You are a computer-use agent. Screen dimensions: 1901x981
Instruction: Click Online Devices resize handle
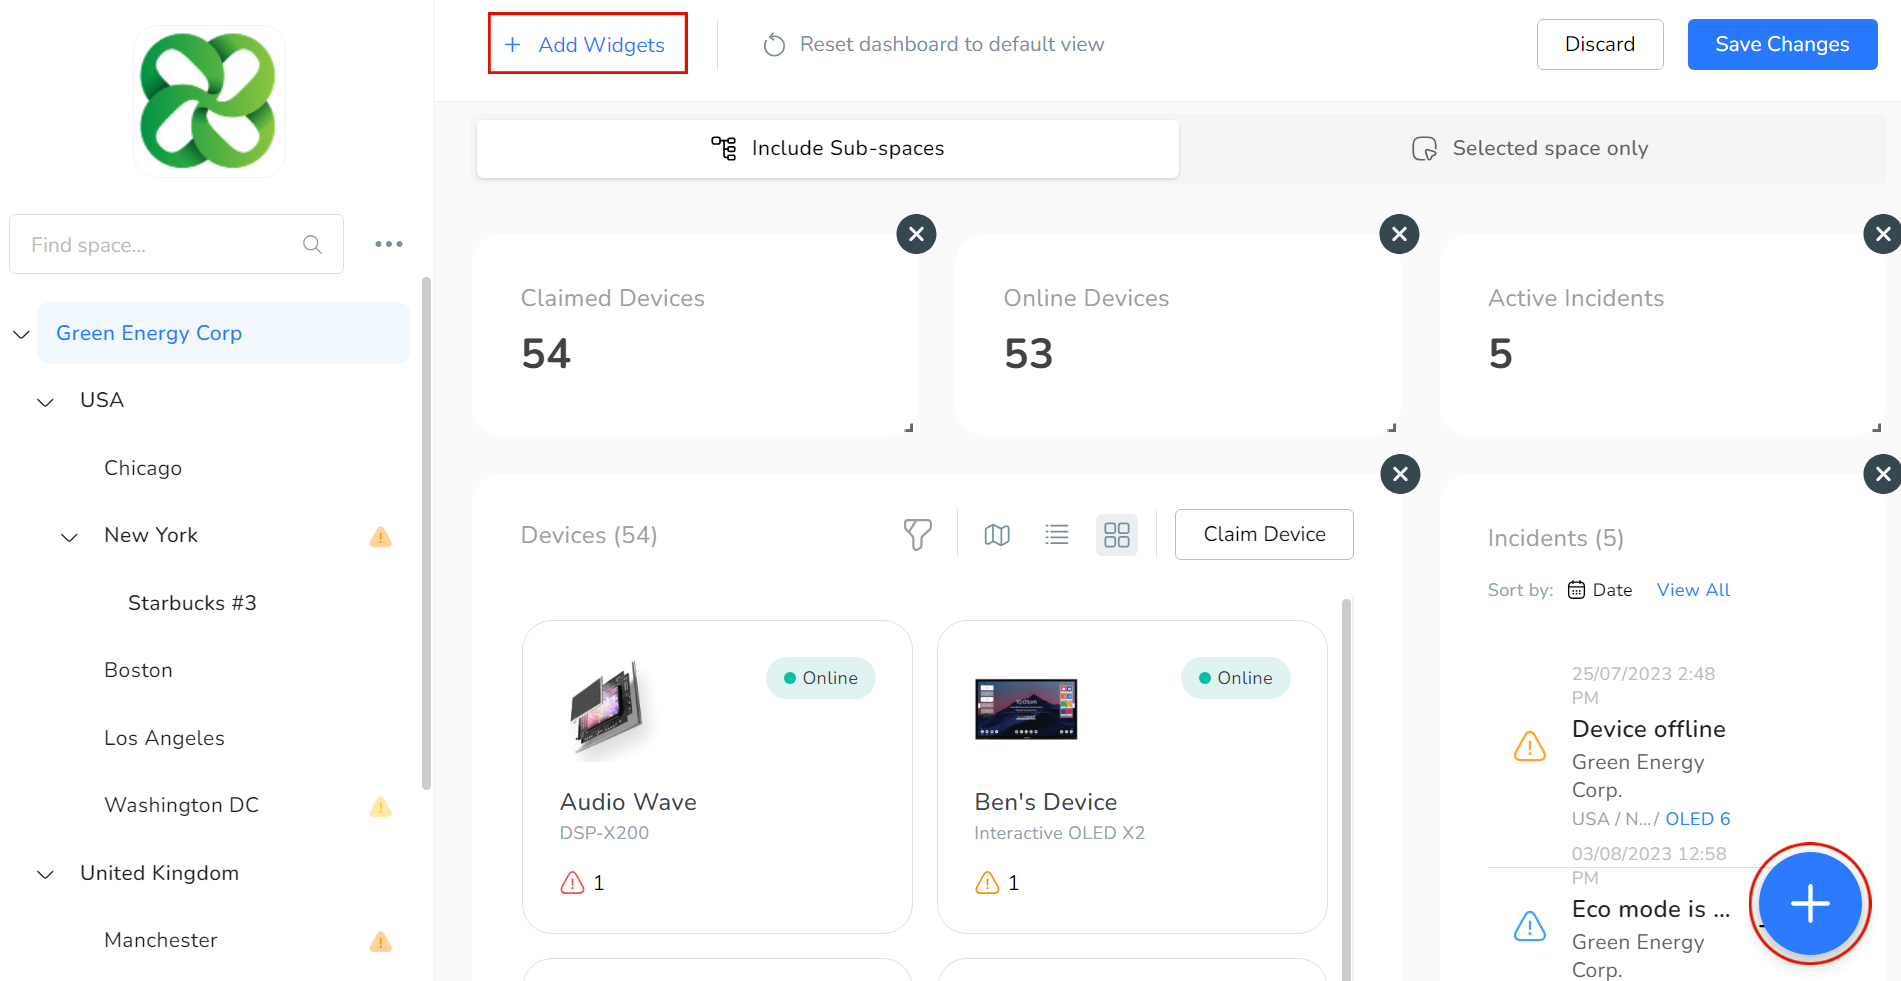pyautogui.click(x=1392, y=427)
